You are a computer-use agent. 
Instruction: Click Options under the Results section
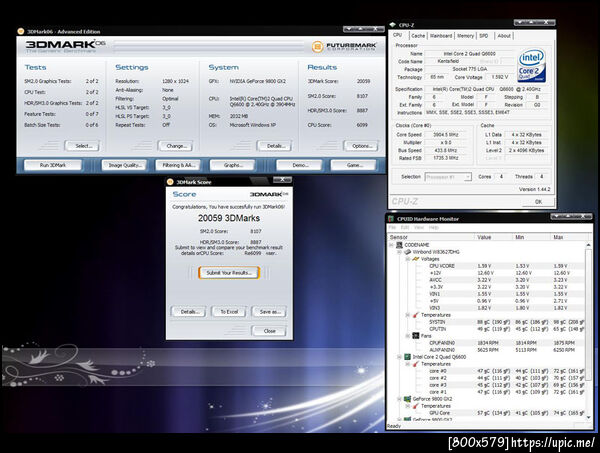coord(361,146)
